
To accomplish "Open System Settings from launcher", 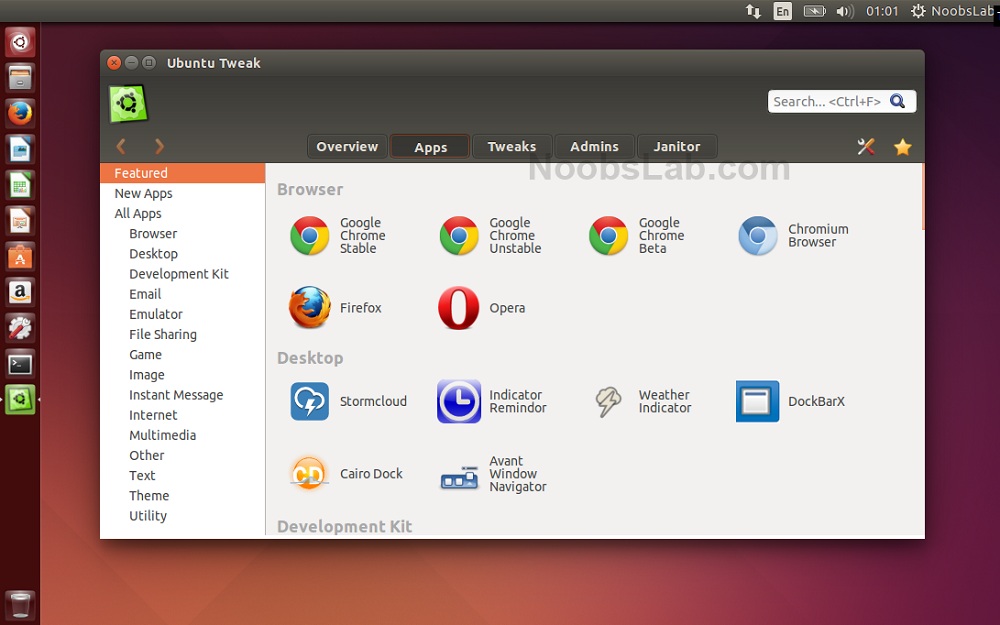I will point(20,328).
